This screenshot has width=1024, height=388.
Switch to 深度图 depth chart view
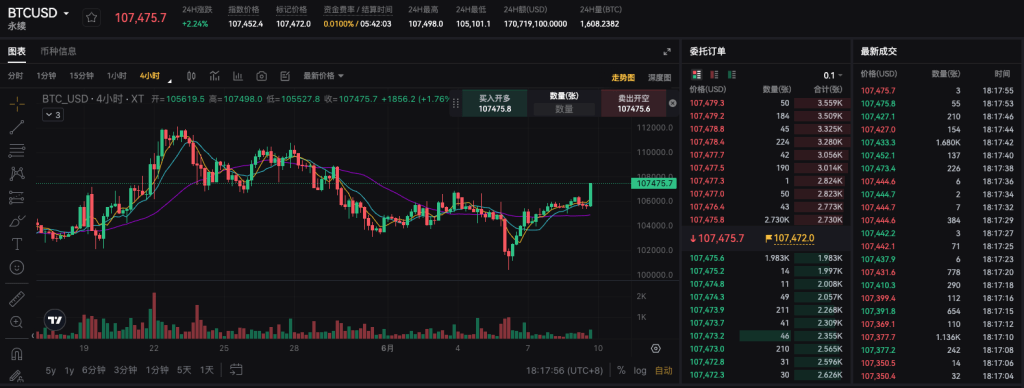coord(659,77)
